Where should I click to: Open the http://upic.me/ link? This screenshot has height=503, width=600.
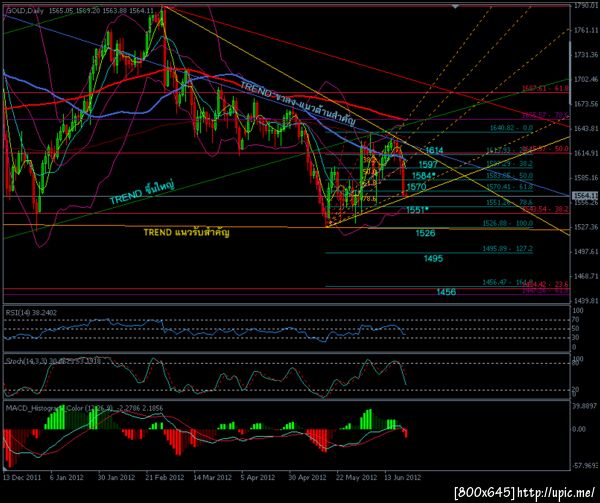click(x=557, y=492)
